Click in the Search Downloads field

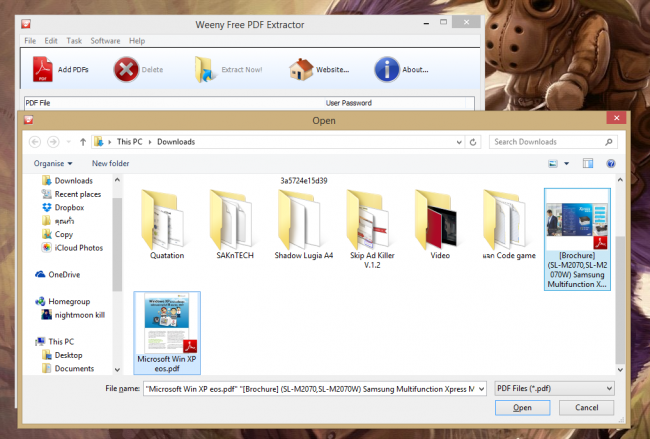pyautogui.click(x=553, y=142)
